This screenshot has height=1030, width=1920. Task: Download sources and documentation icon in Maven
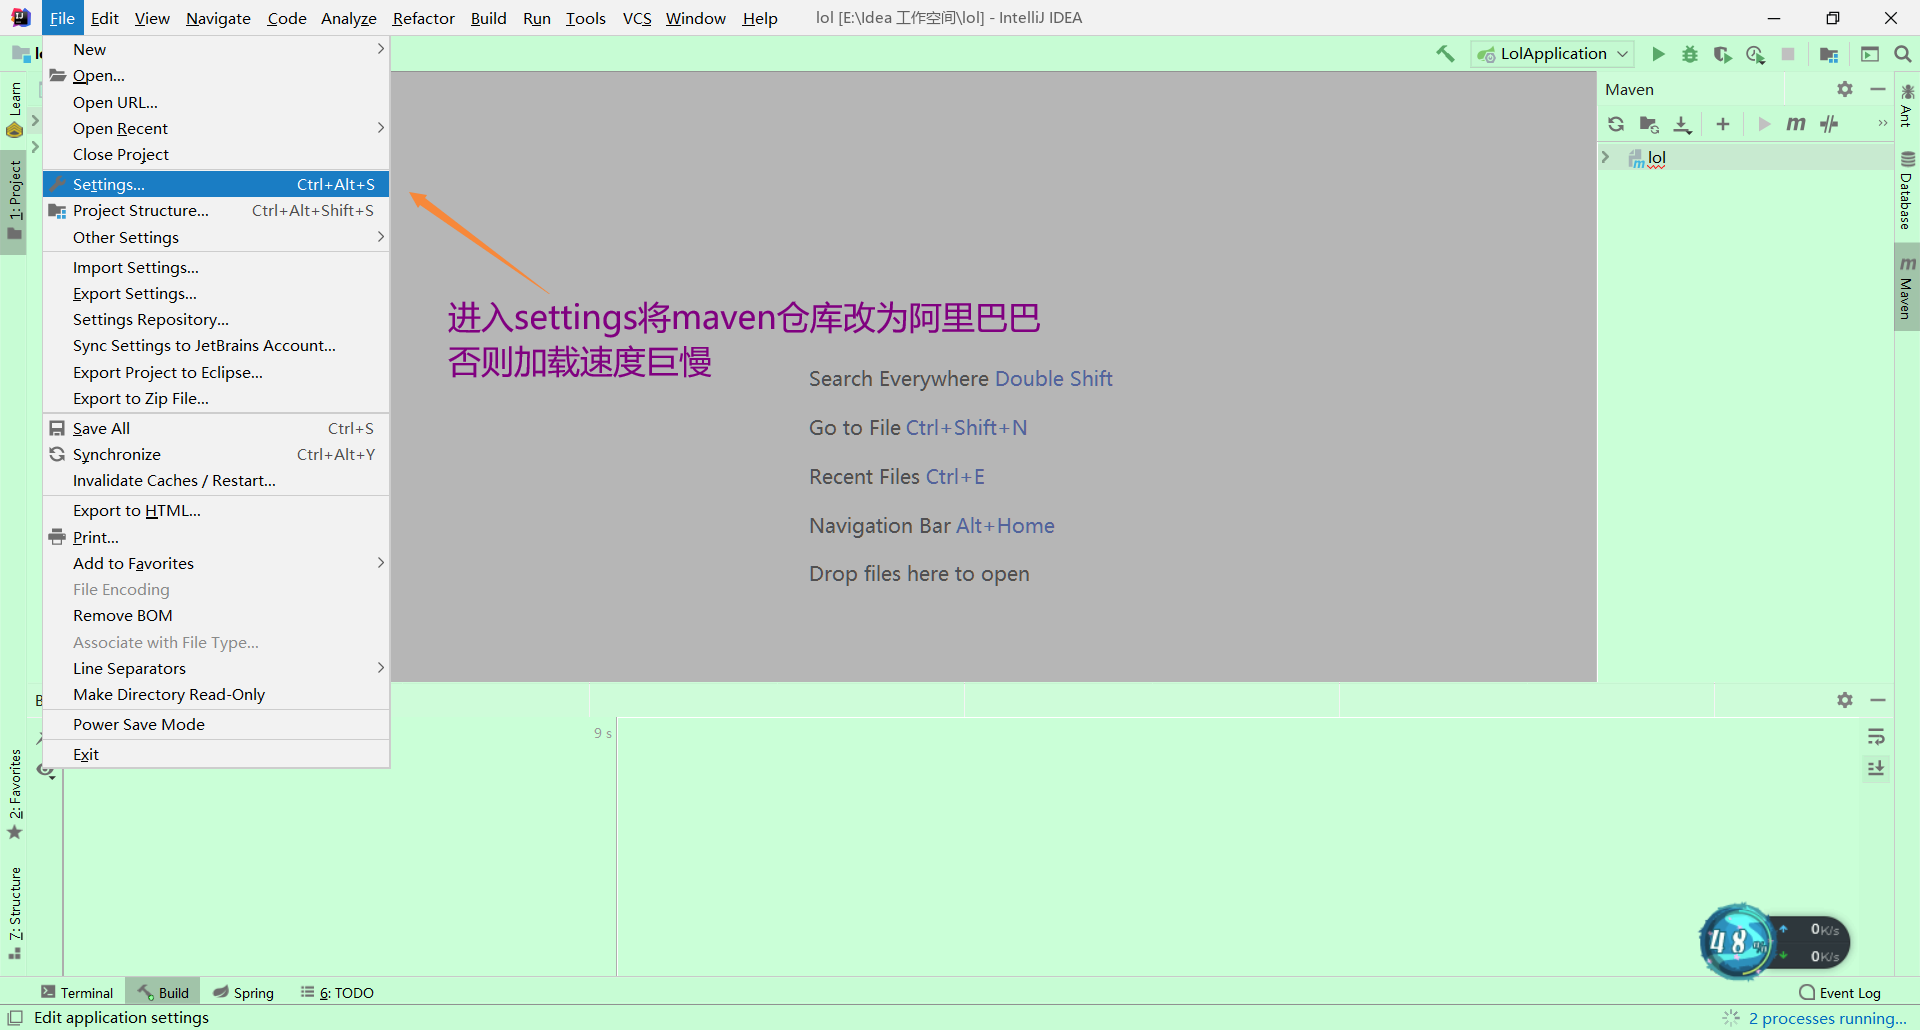(1683, 124)
